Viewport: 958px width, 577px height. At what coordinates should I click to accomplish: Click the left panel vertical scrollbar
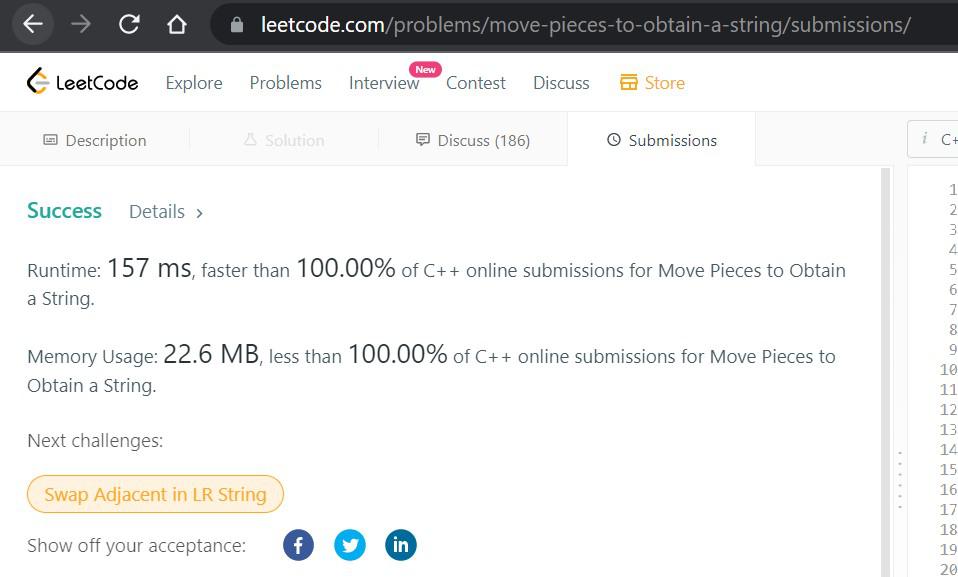click(885, 372)
